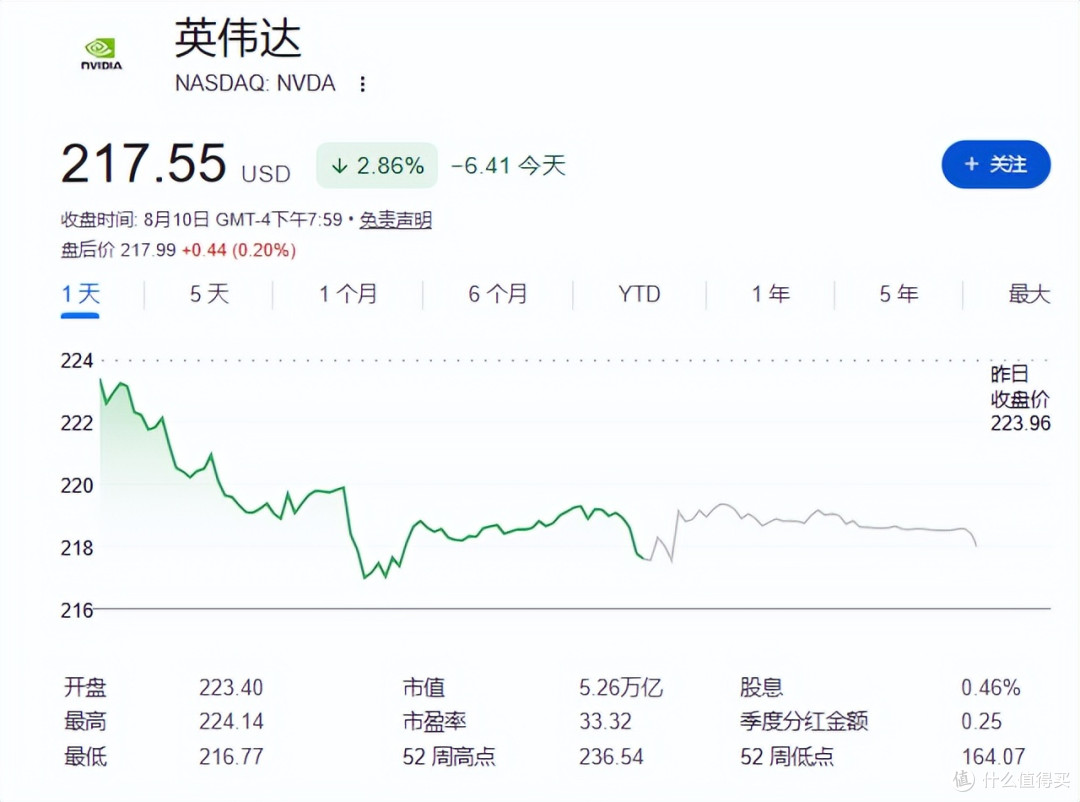The image size is (1080, 802).
Task: Switch to the YTD tab
Action: click(639, 294)
